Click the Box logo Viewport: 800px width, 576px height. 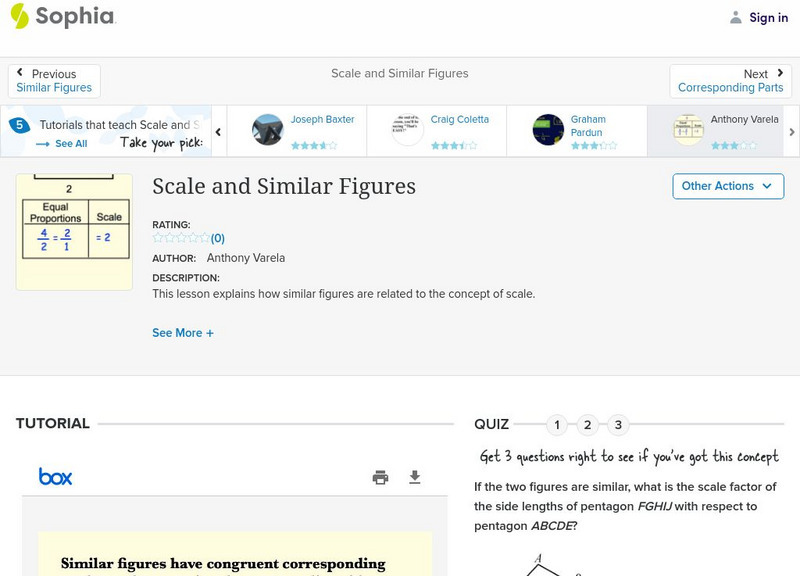55,477
